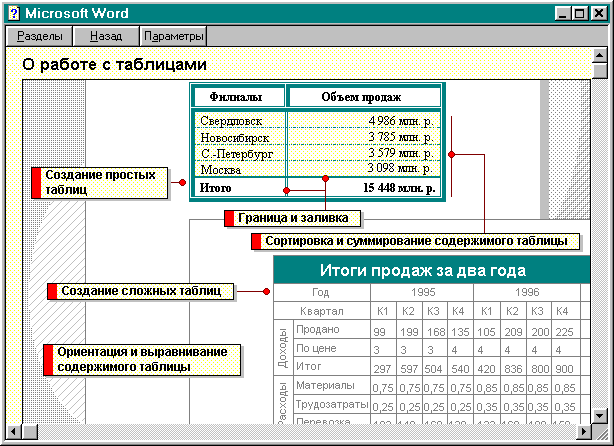Click the red marker beside Граница и заливка
Viewport: 614px width, 446px height.
coord(229,218)
